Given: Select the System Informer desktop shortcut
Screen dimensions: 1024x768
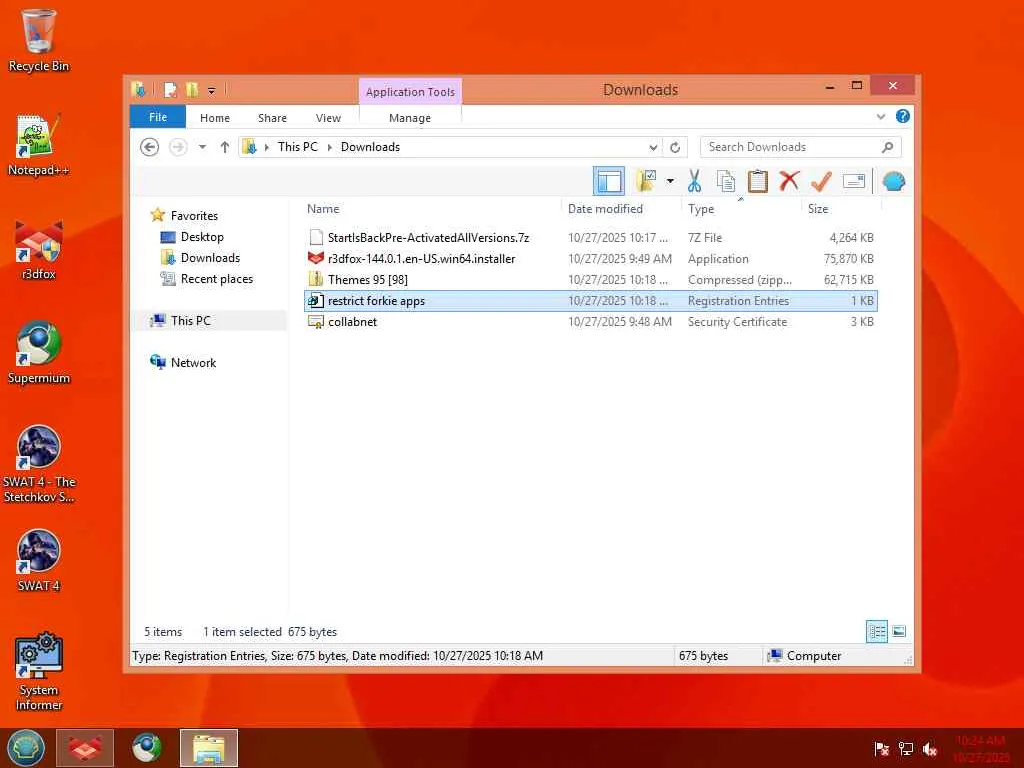Looking at the screenshot, I should (39, 671).
